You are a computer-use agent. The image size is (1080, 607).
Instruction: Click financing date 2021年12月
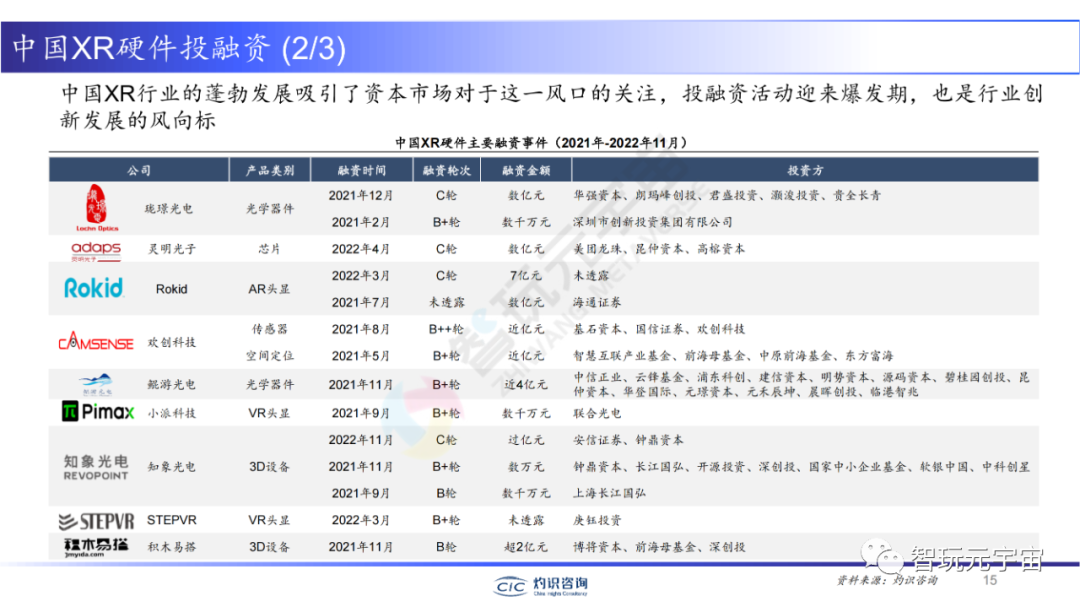click(x=361, y=195)
